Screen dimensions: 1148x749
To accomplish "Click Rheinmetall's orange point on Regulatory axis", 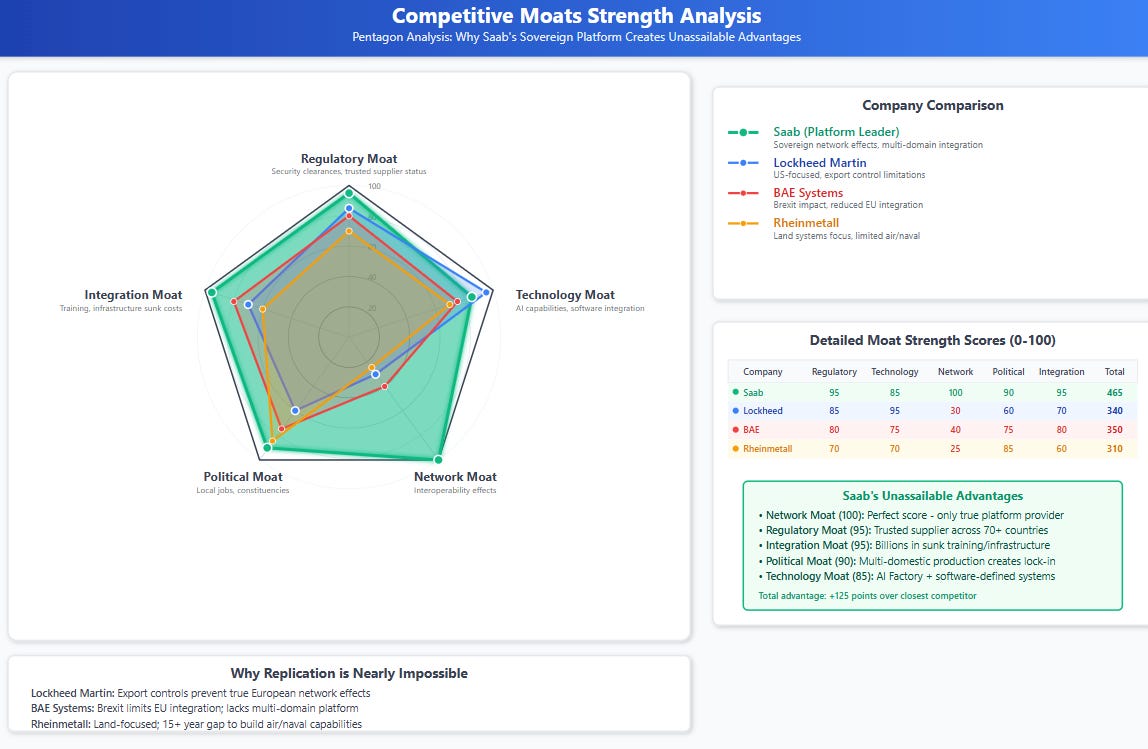I will click(x=349, y=231).
